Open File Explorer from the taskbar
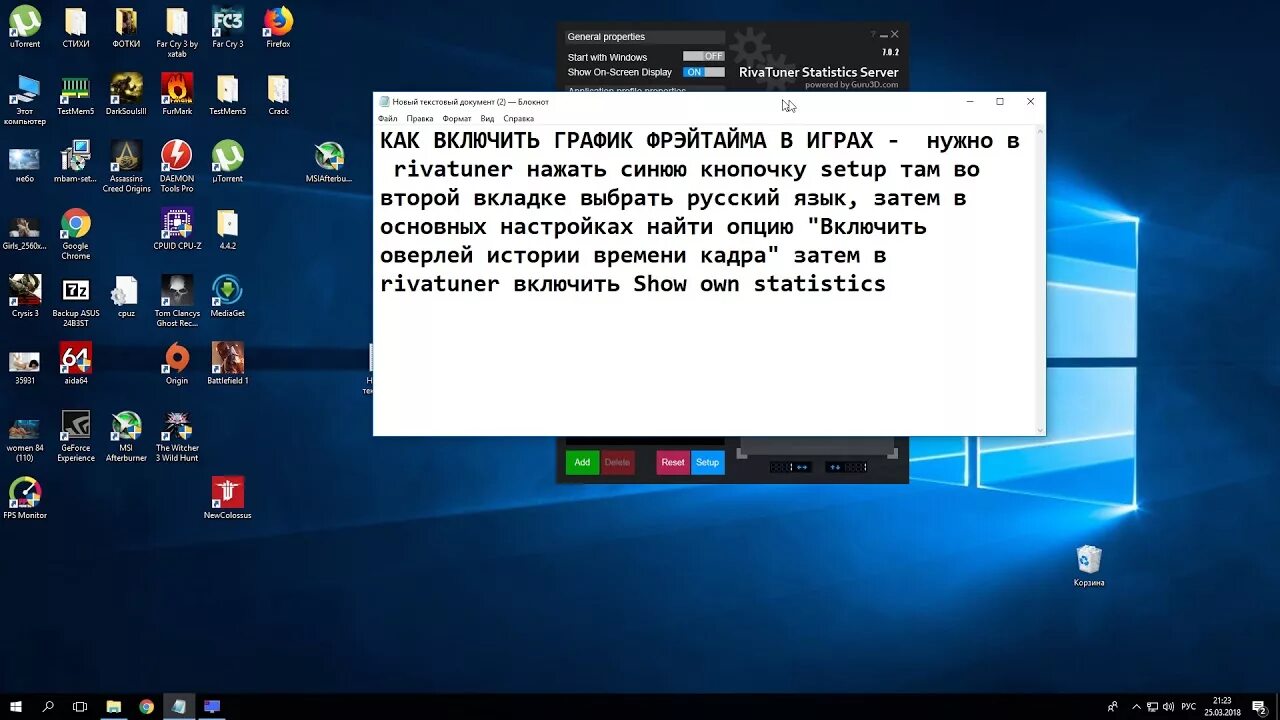Screen dimensions: 1280x720 click(x=113, y=706)
